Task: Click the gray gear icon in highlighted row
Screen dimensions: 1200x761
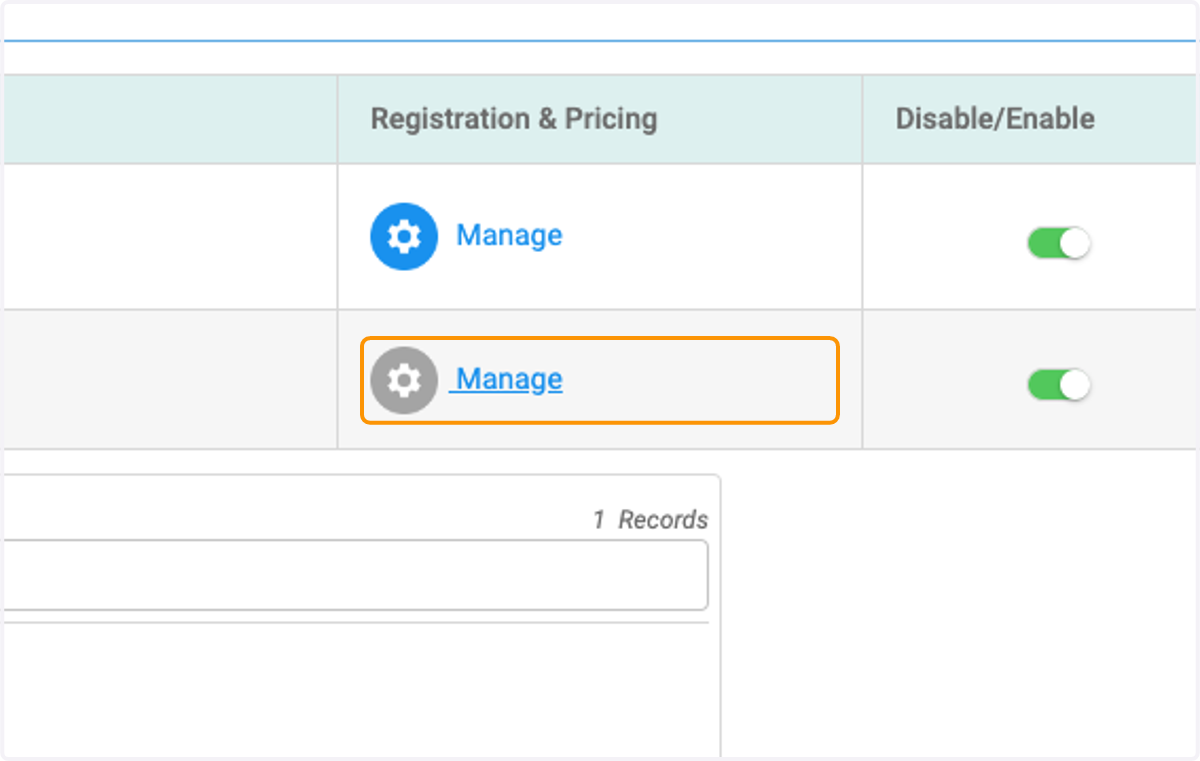Action: 404,381
